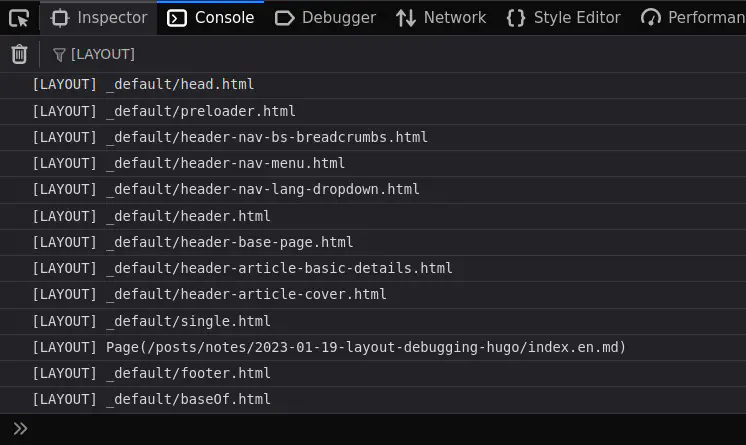Select log line header-article-cover.html
This screenshot has height=445, width=746.
pos(373,295)
